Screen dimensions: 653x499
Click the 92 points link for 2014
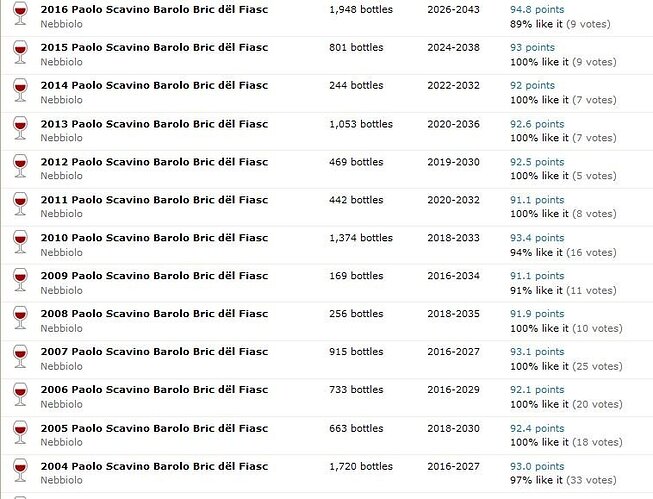point(532,85)
